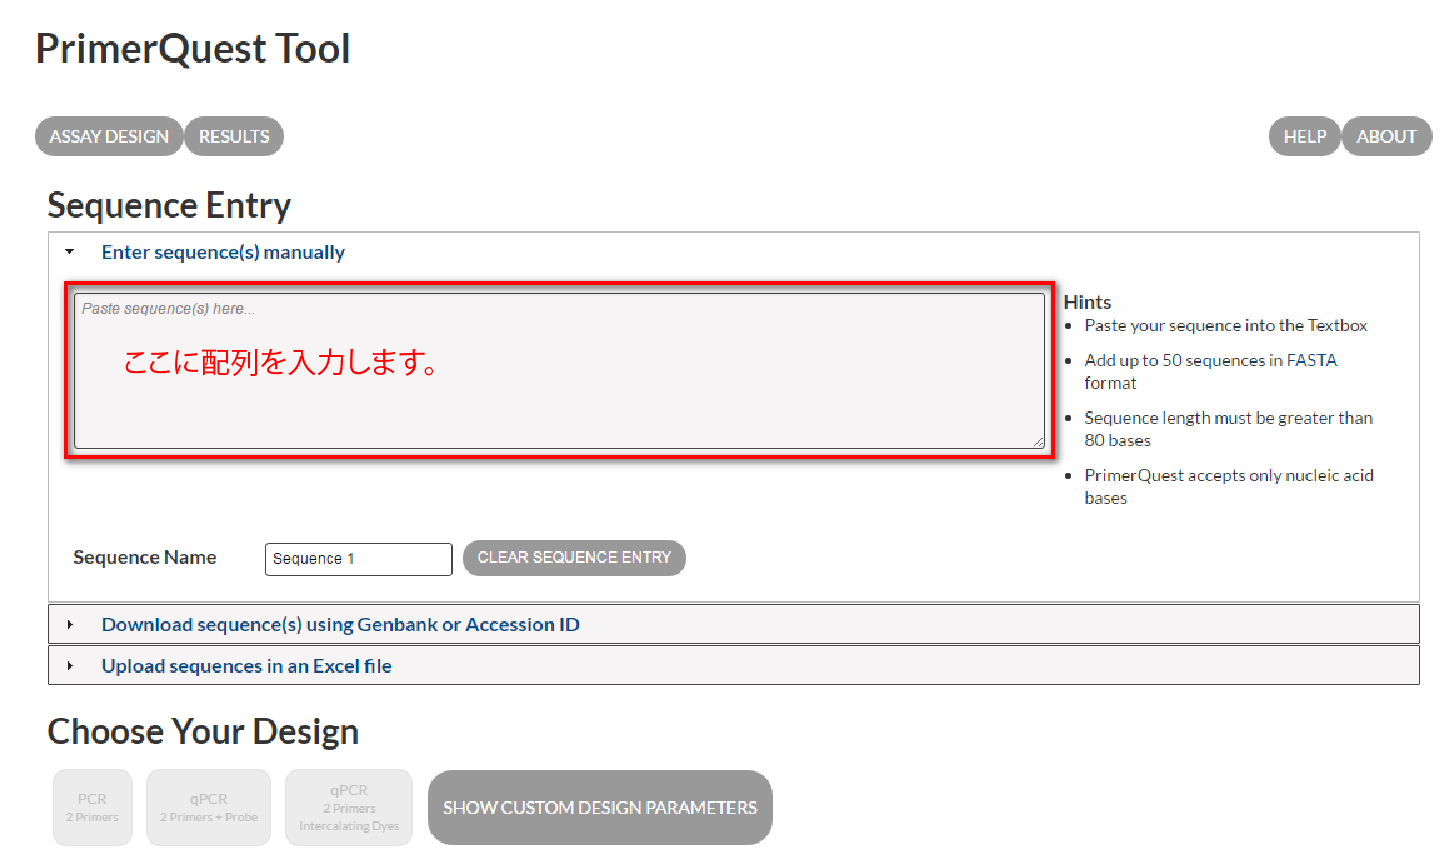Click the PrimerQuest Tool title

tap(193, 49)
